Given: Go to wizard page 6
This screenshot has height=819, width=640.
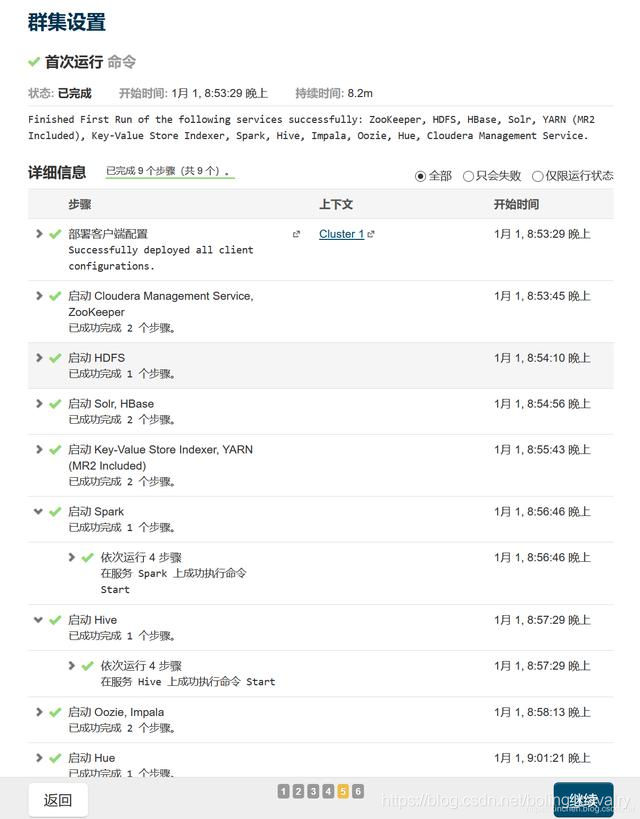Looking at the screenshot, I should click(x=358, y=791).
